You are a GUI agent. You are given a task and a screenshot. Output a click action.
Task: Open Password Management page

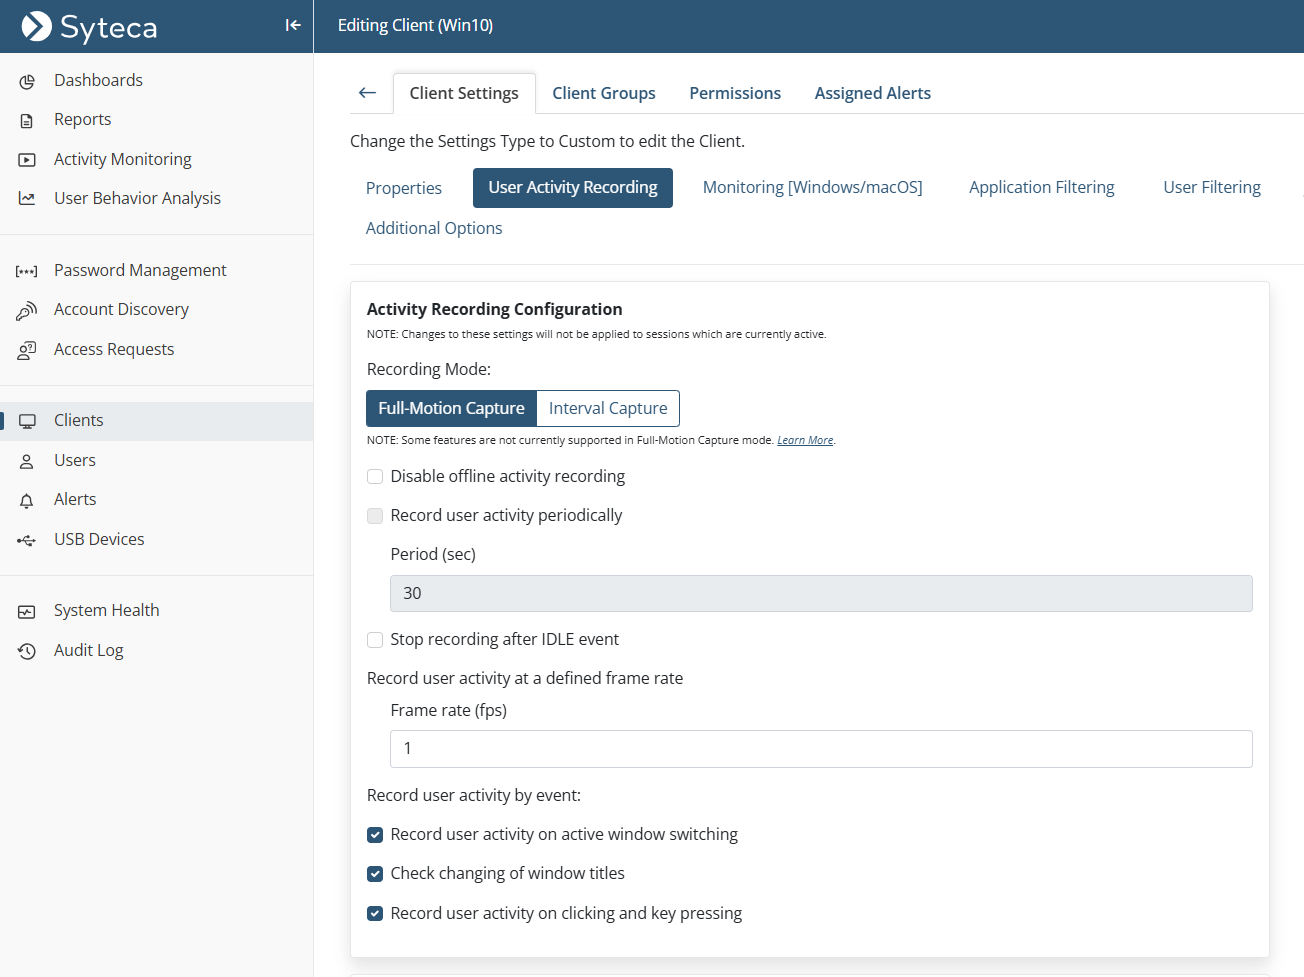140,270
